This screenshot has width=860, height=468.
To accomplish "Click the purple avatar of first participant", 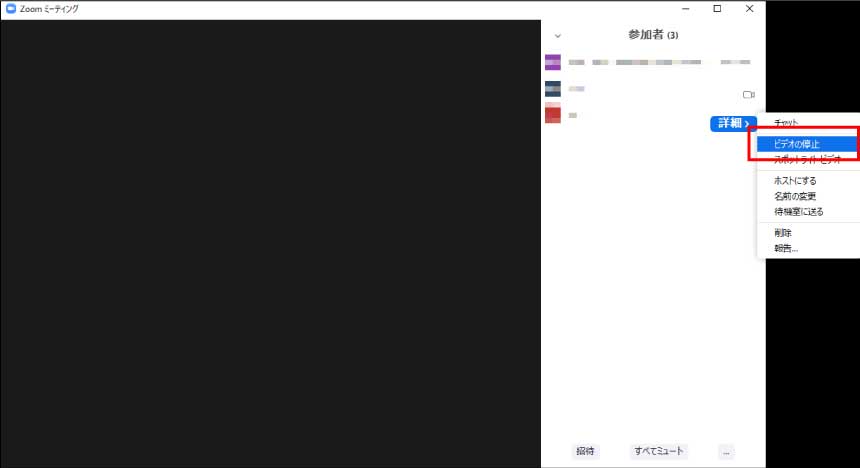I will [553, 62].
